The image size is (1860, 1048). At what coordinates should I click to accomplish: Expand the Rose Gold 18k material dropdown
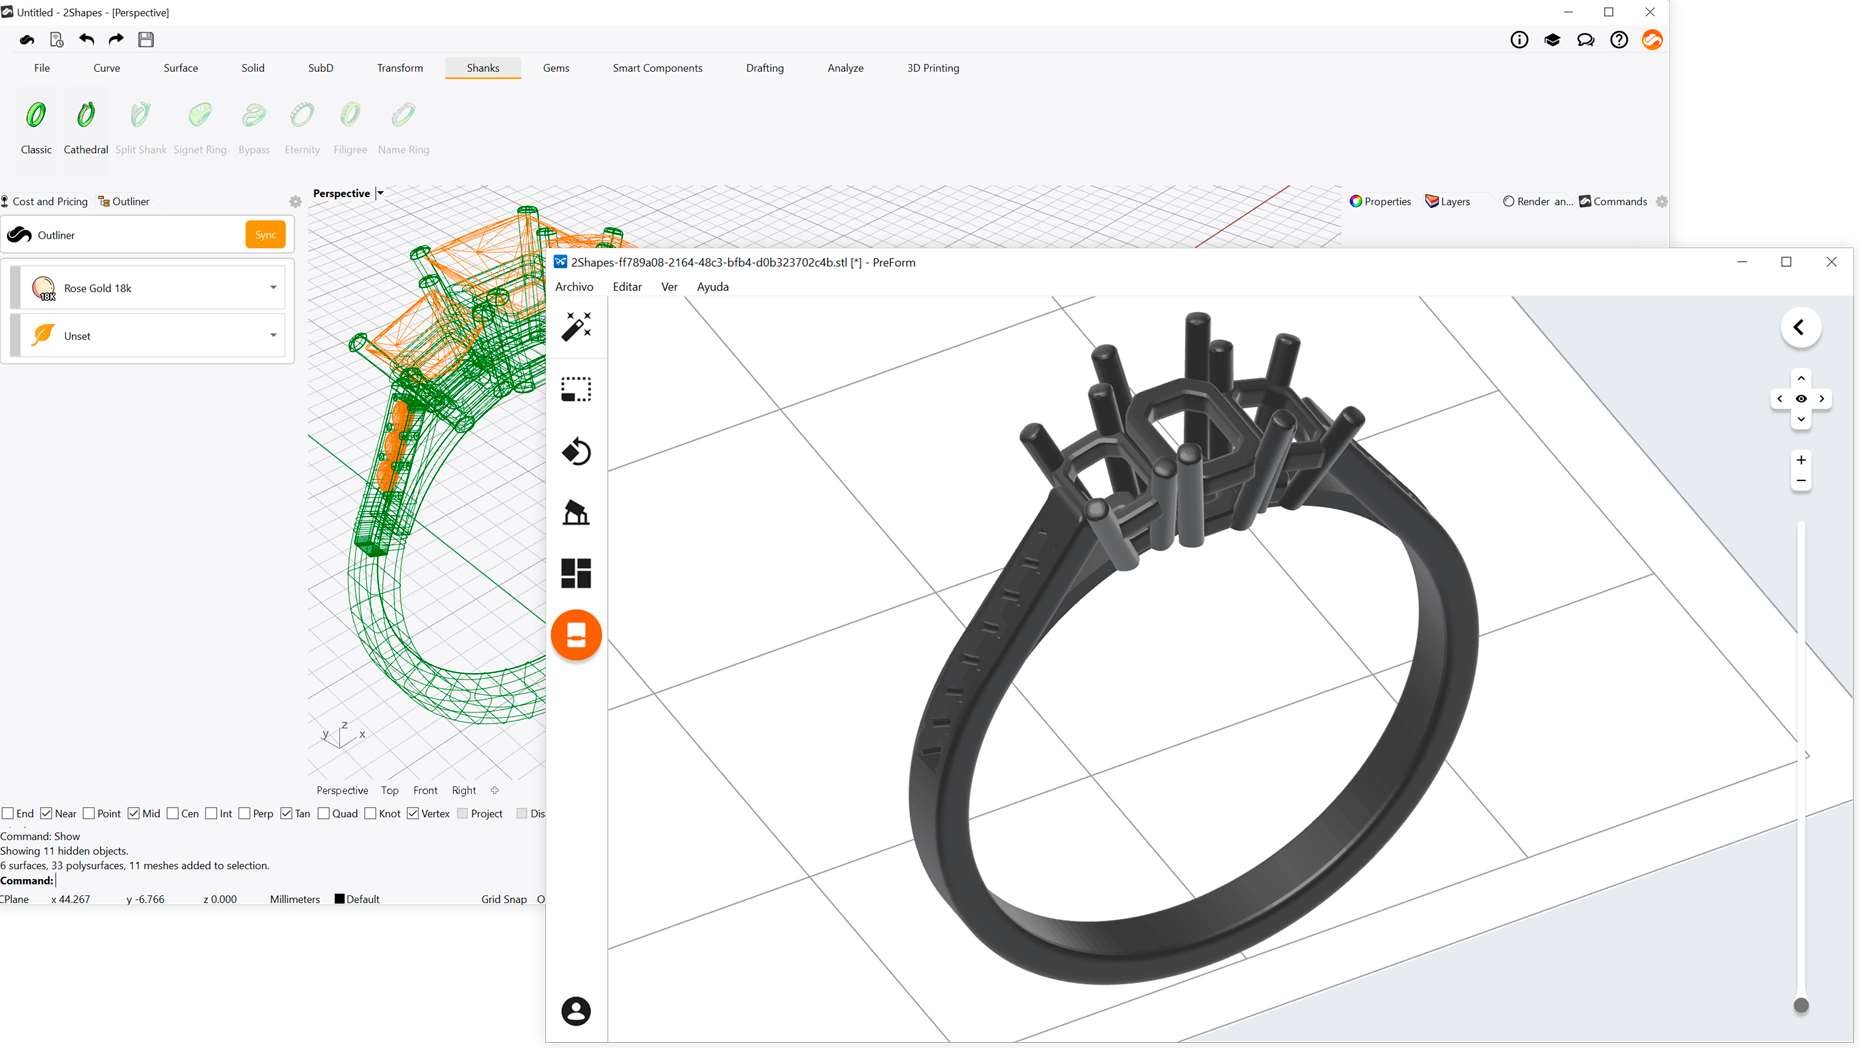click(x=273, y=288)
